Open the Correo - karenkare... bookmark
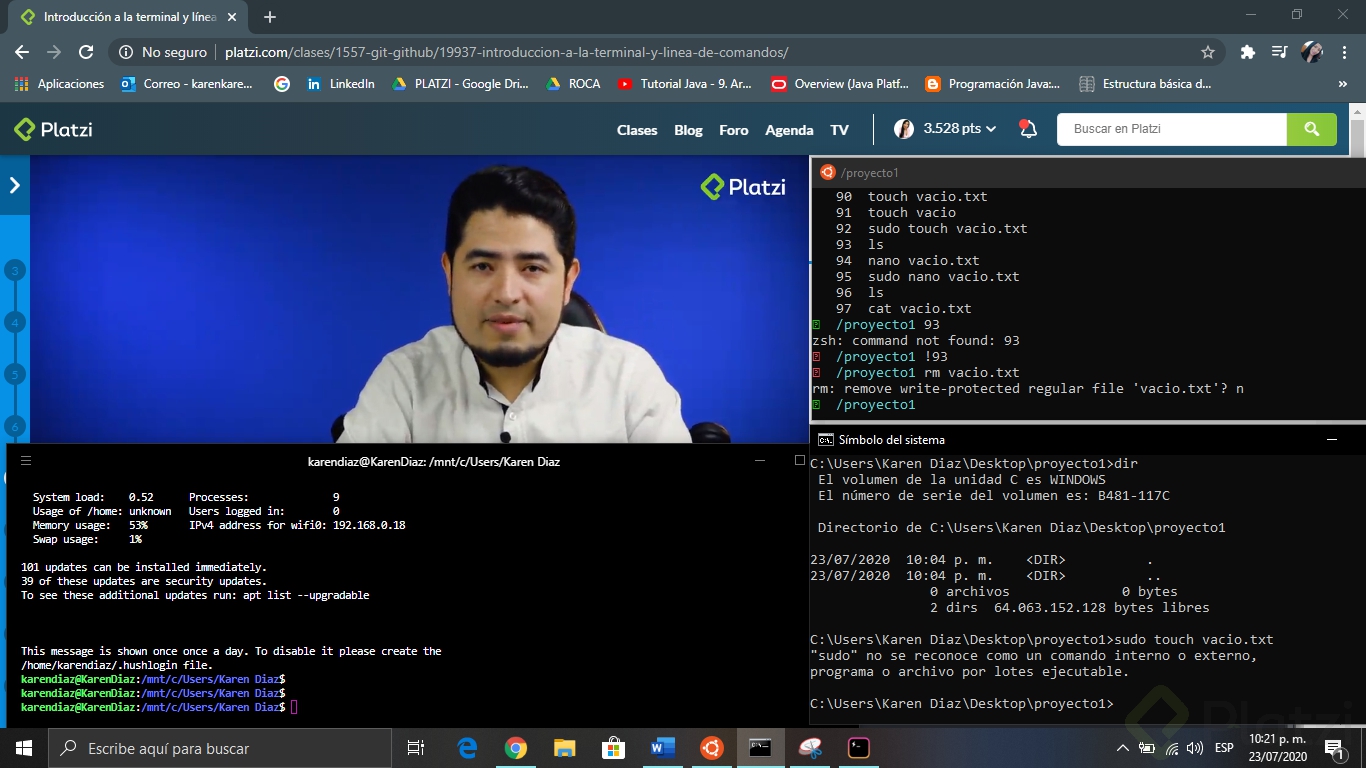 (187, 84)
